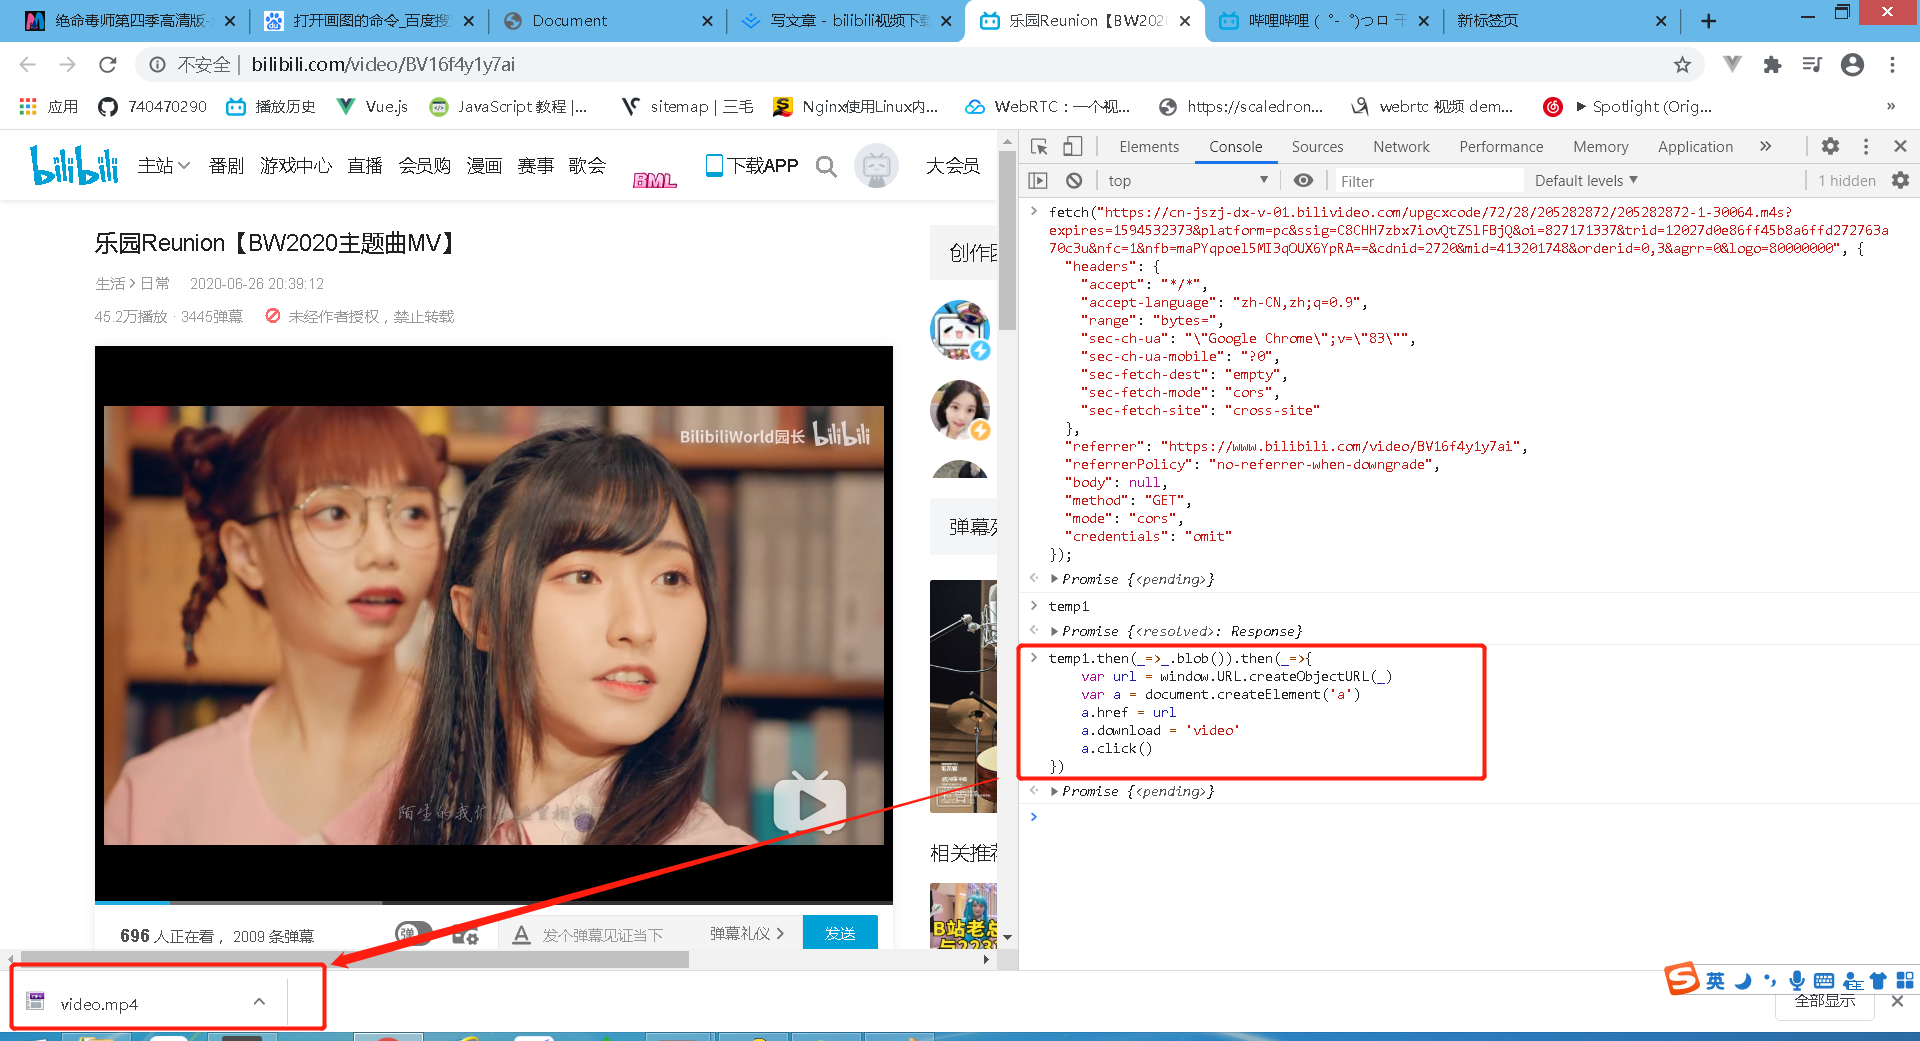The height and width of the screenshot is (1041, 1920).
Task: Clear the console with the block icon
Action: click(1074, 181)
